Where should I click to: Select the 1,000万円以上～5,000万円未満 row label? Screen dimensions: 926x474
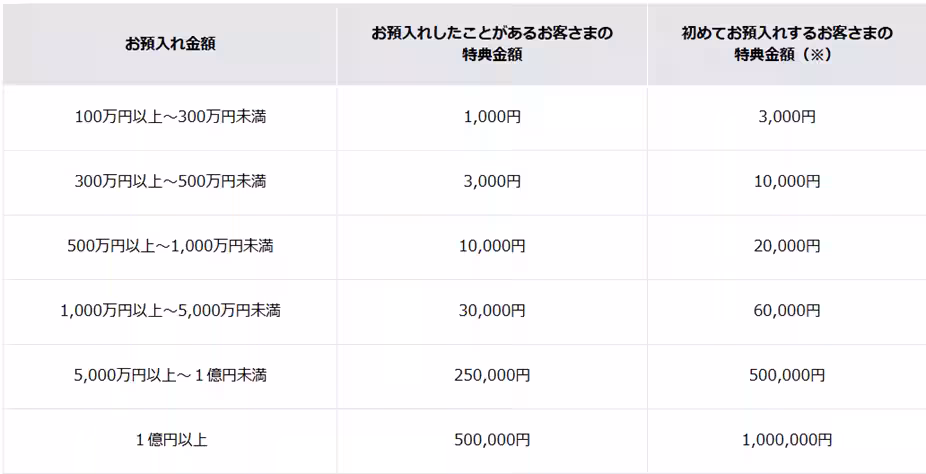tap(170, 311)
